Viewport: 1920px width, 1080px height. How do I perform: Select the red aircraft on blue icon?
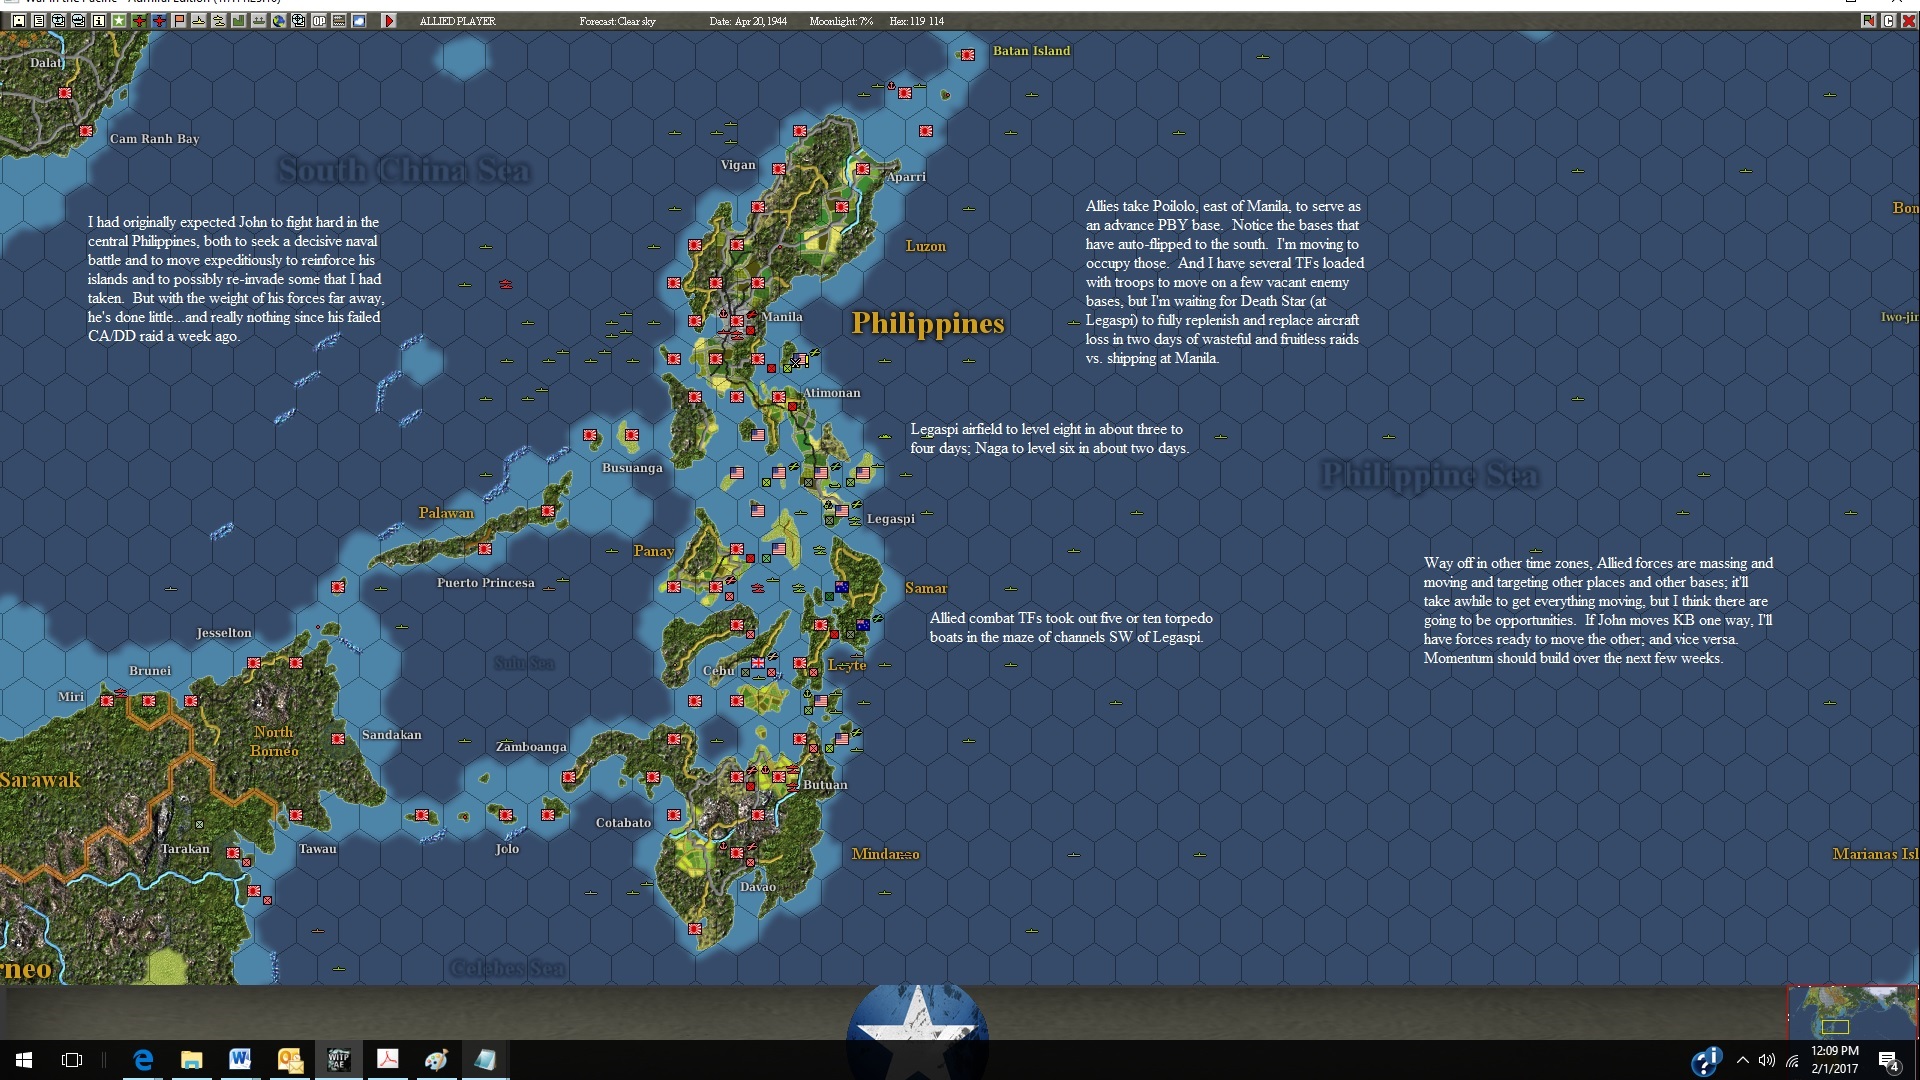click(159, 20)
